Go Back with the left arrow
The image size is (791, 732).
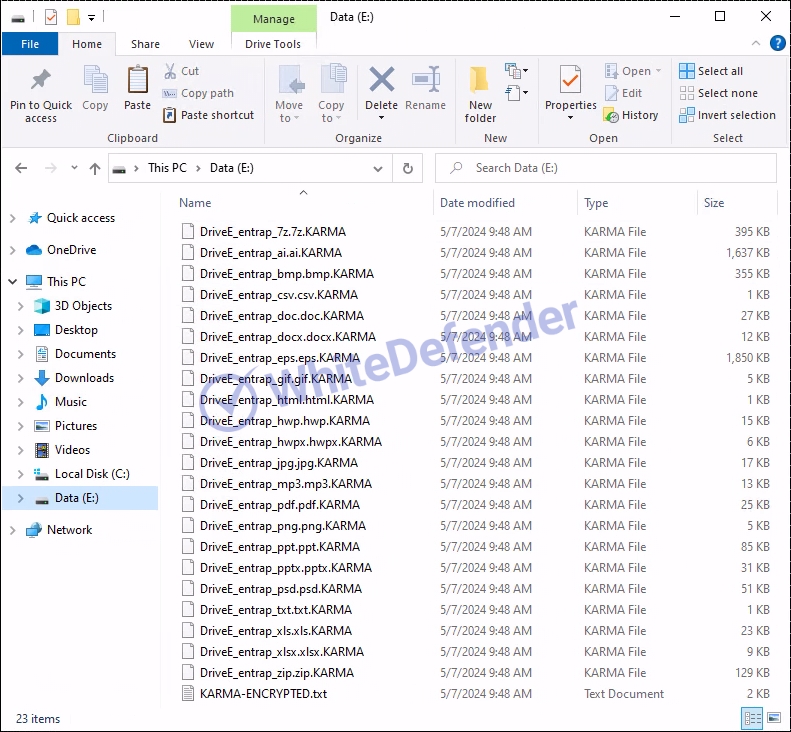pos(21,168)
